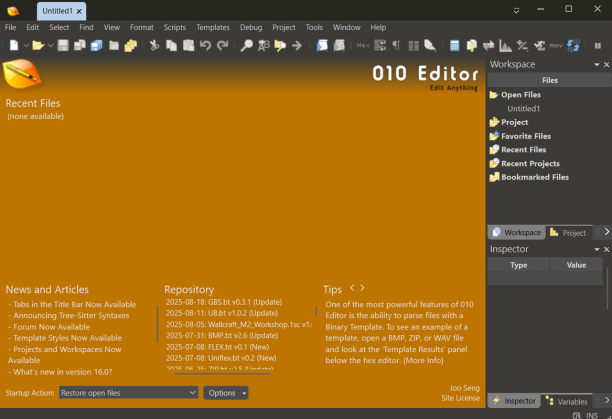This screenshot has height=419, width=612.
Task: Open the Options dropdown button
Action: 226,393
